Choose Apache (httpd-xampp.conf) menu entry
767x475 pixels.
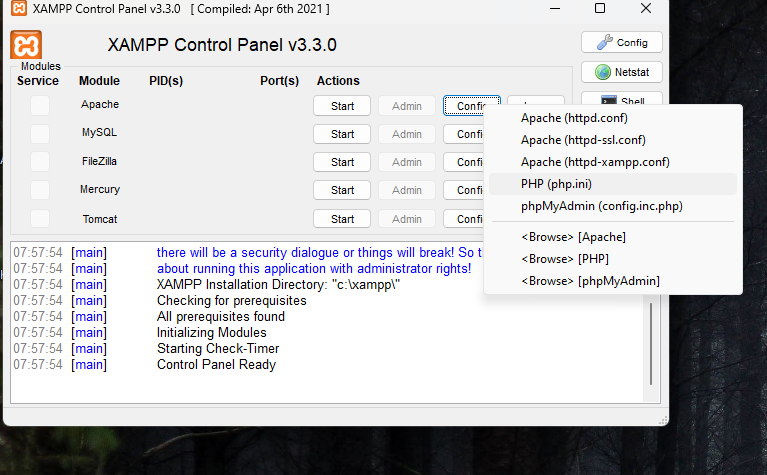point(612,162)
